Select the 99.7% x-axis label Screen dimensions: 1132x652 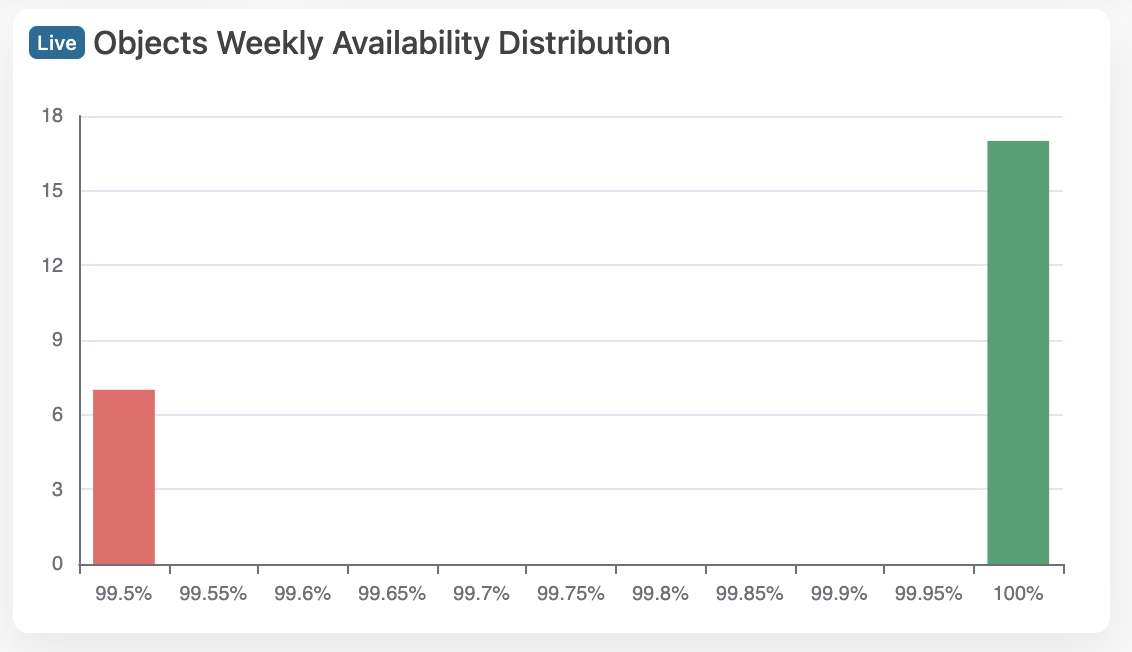tap(481, 593)
